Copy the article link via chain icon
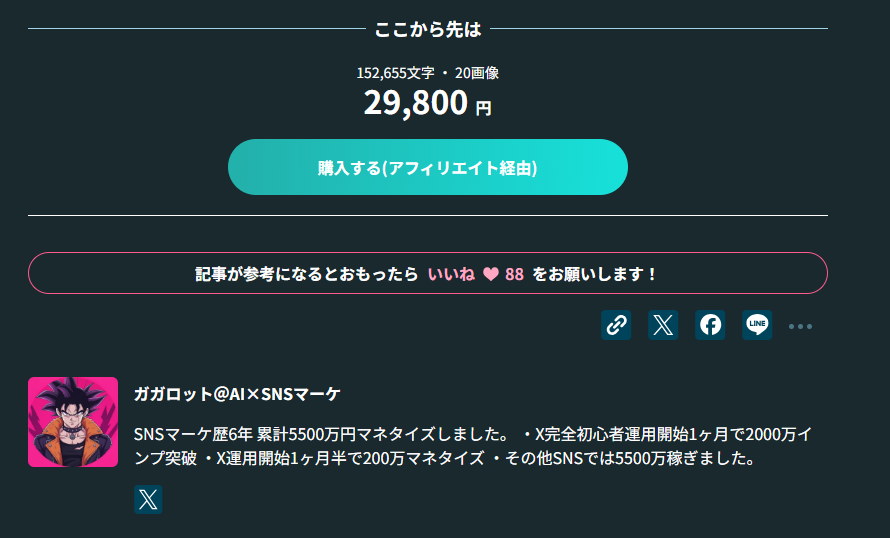Image resolution: width=890 pixels, height=538 pixels. (616, 324)
